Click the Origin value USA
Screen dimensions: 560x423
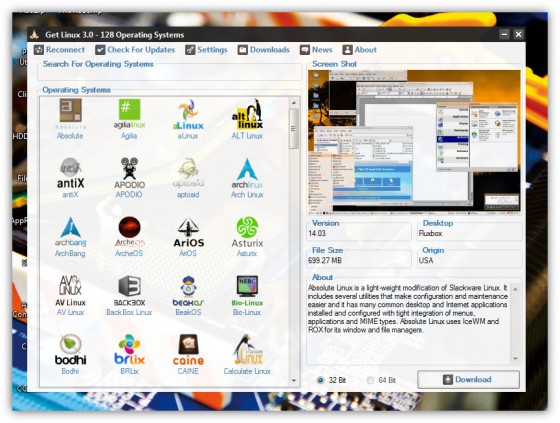pos(426,260)
